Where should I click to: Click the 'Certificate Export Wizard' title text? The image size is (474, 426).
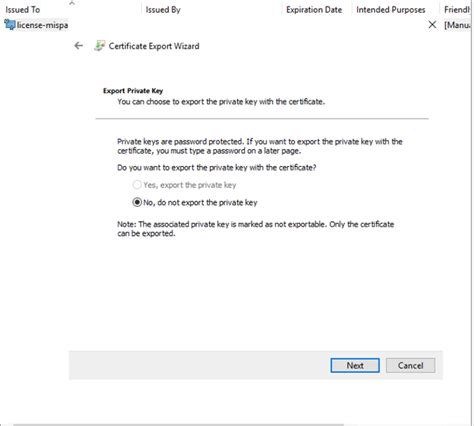154,46
